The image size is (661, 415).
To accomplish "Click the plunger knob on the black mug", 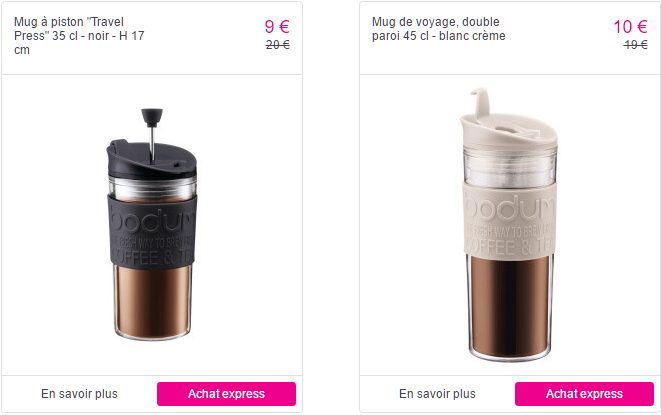I will pos(152,117).
